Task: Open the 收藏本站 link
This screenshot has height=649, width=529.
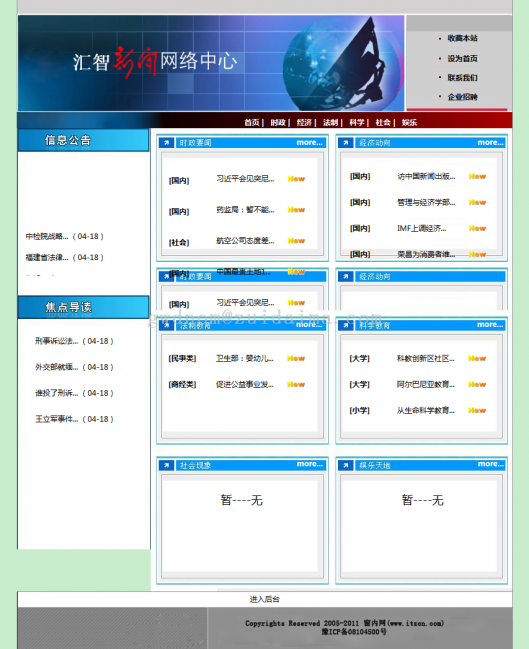Action: click(x=462, y=38)
